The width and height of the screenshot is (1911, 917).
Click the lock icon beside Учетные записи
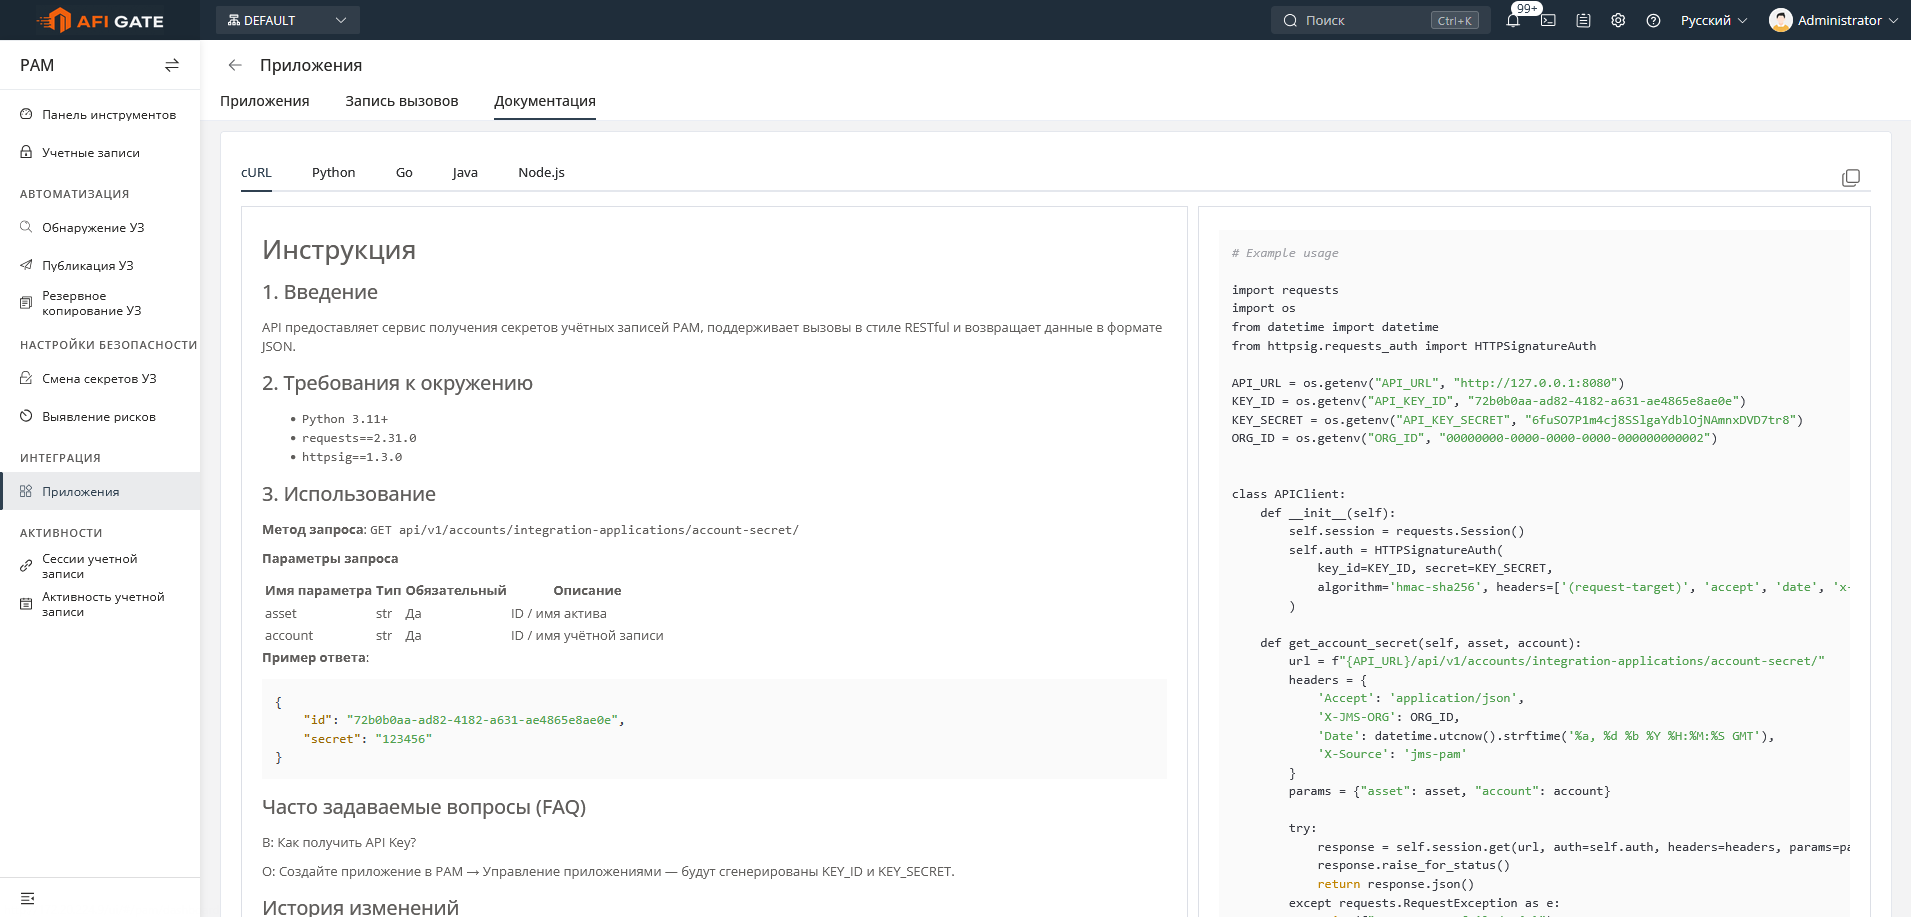tap(26, 153)
